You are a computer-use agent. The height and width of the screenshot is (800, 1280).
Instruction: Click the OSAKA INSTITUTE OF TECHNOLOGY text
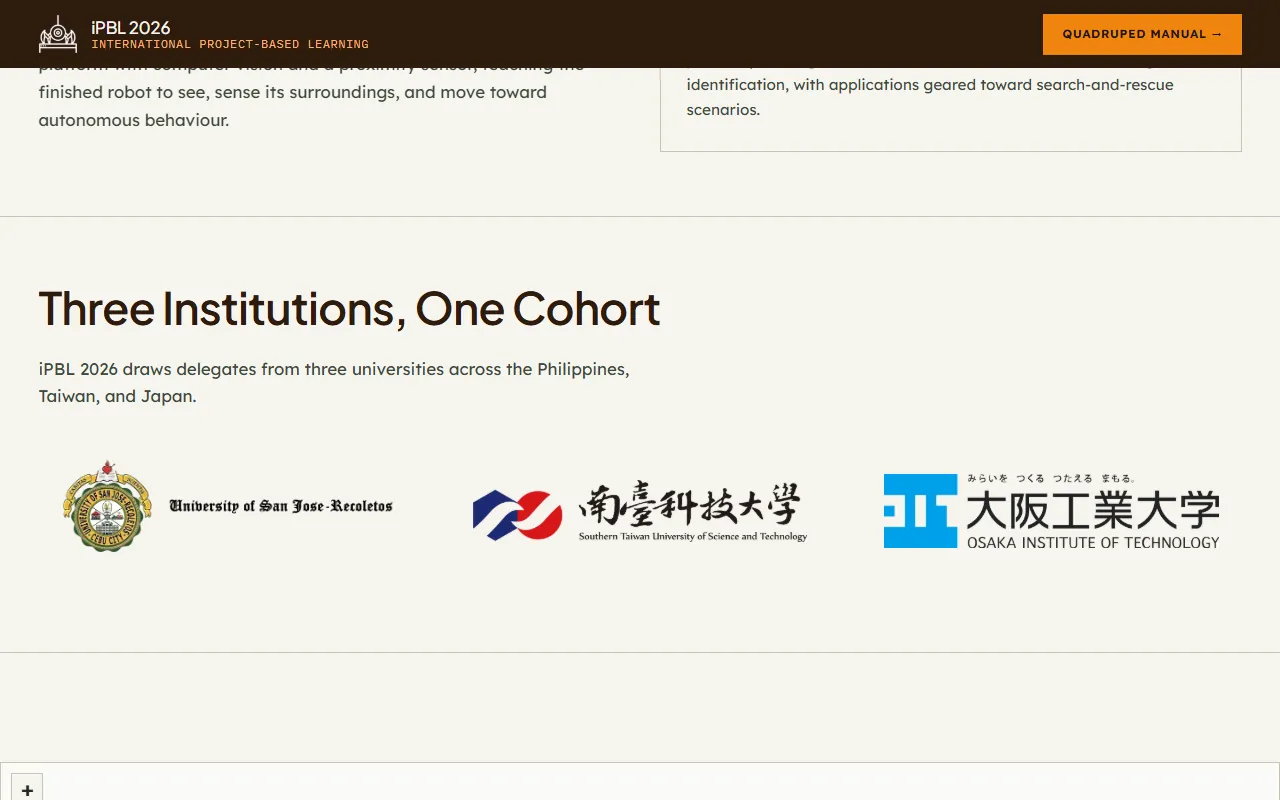pyautogui.click(x=1093, y=542)
